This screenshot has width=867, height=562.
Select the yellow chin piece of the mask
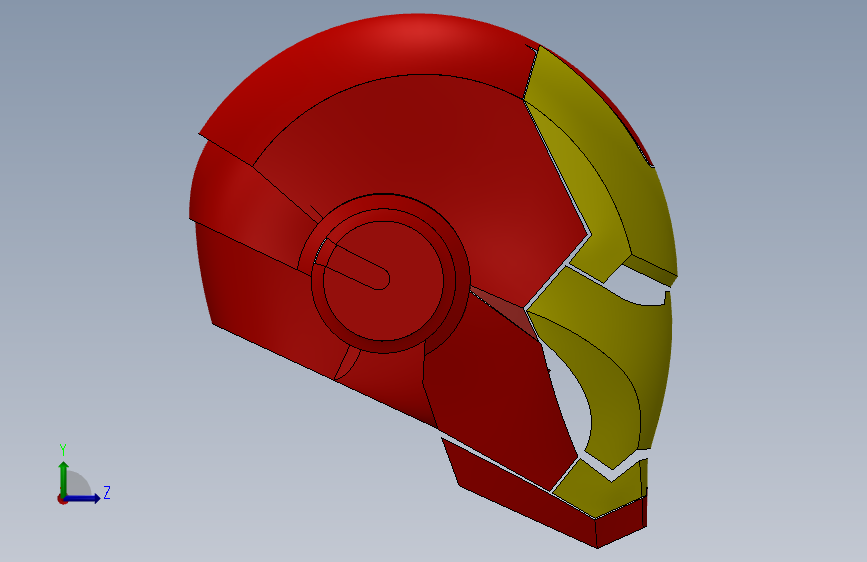tap(600, 487)
